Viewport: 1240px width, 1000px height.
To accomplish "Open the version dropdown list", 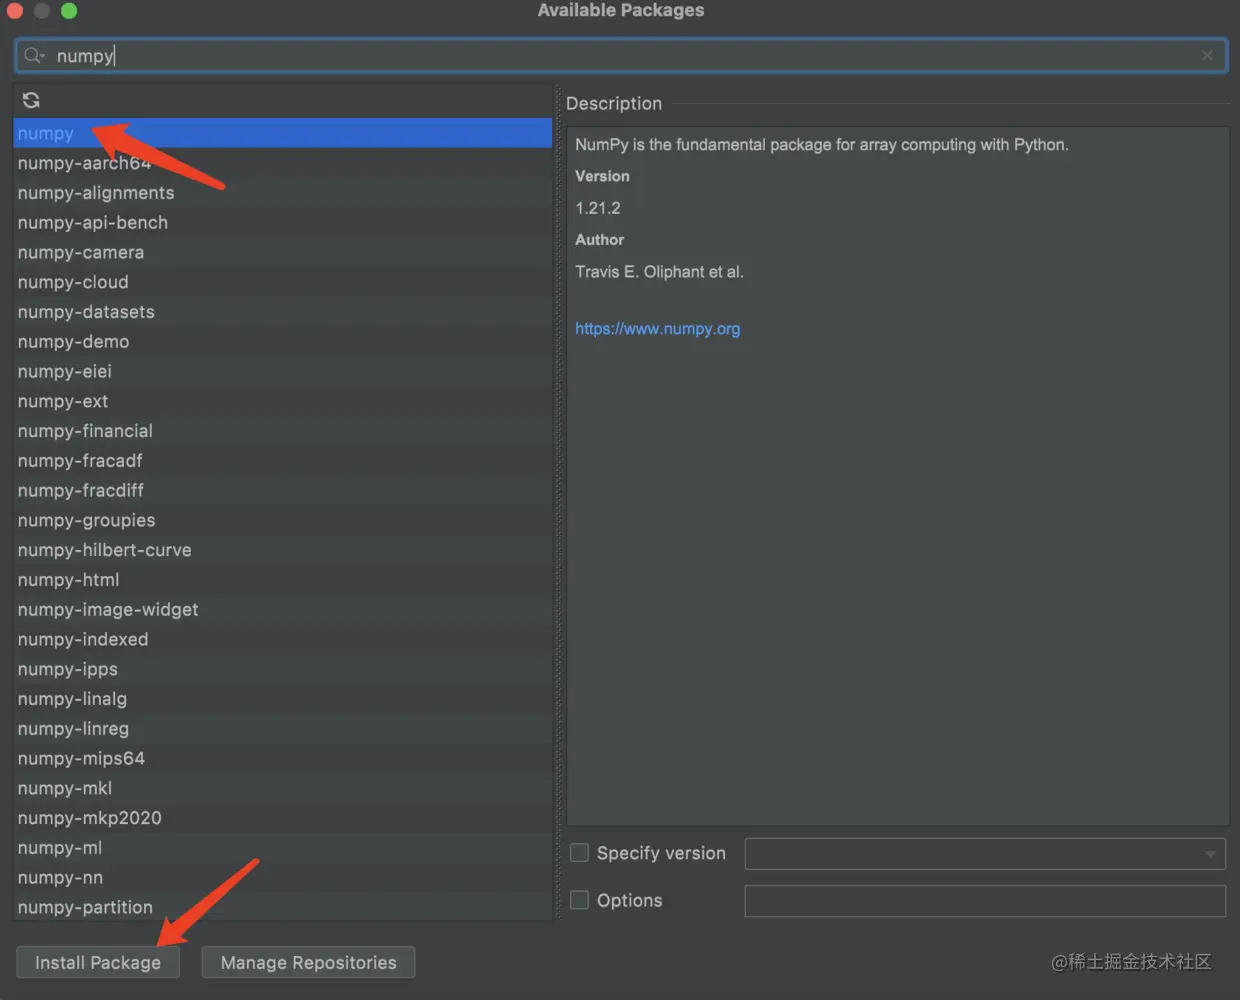I will click(x=1210, y=854).
